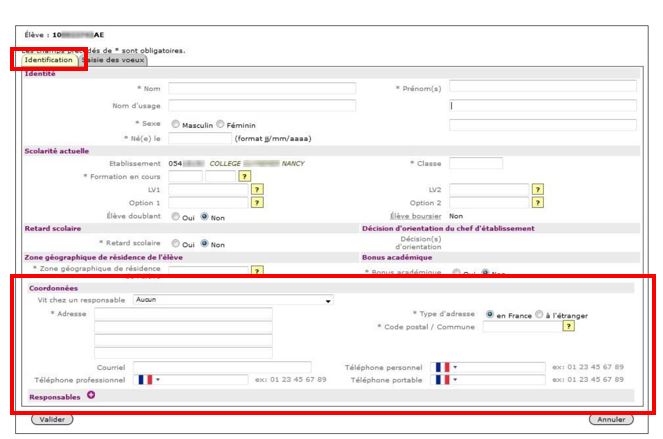This screenshot has width=663, height=439.
Task: Click the Option 1 help lookup icon
Action: pyautogui.click(x=256, y=202)
